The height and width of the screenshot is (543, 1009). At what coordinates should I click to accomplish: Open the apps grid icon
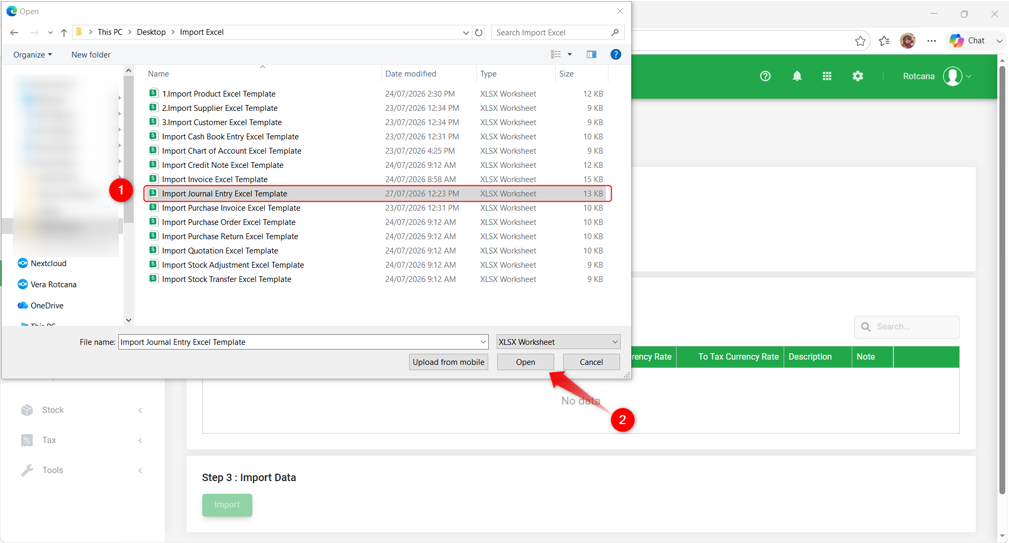[827, 76]
